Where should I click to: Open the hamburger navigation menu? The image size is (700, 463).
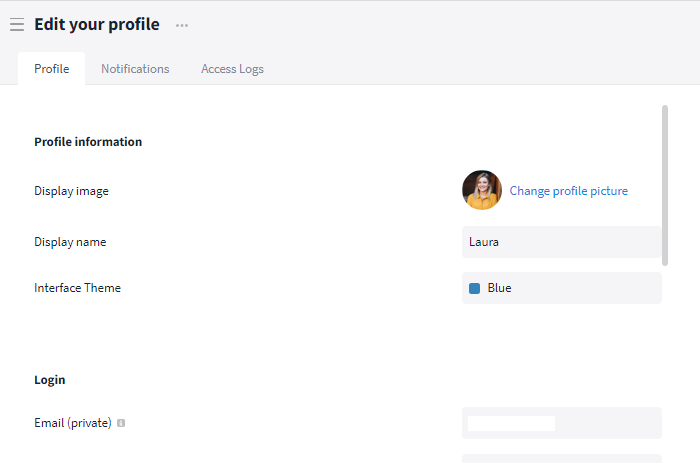point(17,25)
